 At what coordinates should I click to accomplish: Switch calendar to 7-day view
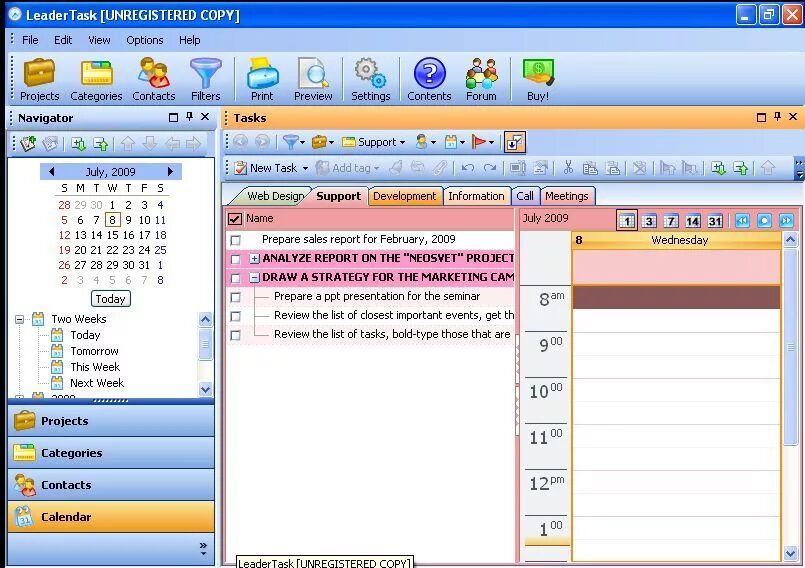click(x=670, y=221)
